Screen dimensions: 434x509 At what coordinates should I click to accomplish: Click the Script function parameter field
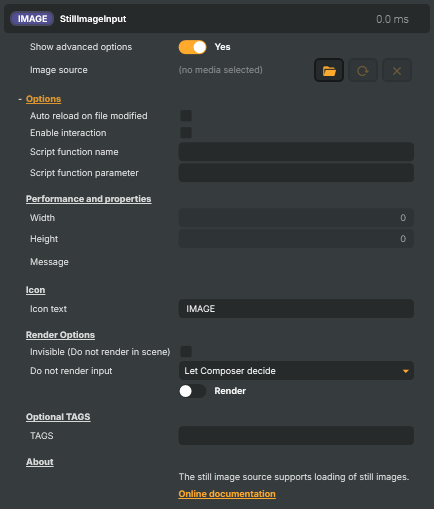pos(296,173)
